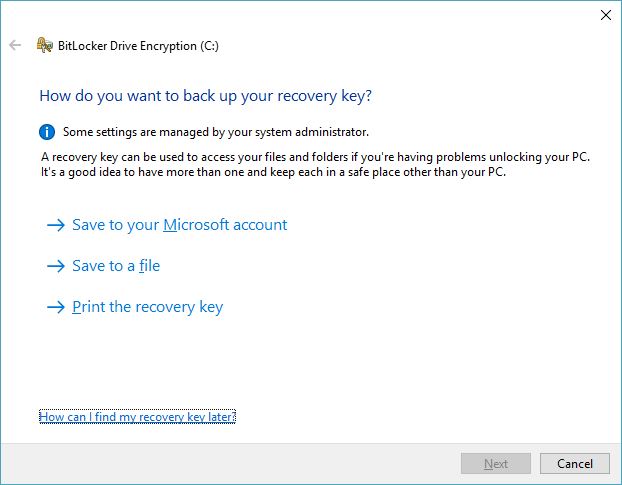Click the disabled Next button
This screenshot has width=622, height=485.
click(x=496, y=463)
